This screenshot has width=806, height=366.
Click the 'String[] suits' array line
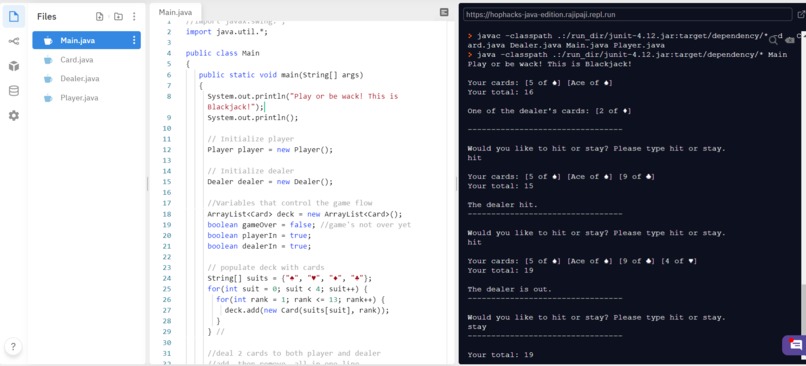click(x=289, y=278)
